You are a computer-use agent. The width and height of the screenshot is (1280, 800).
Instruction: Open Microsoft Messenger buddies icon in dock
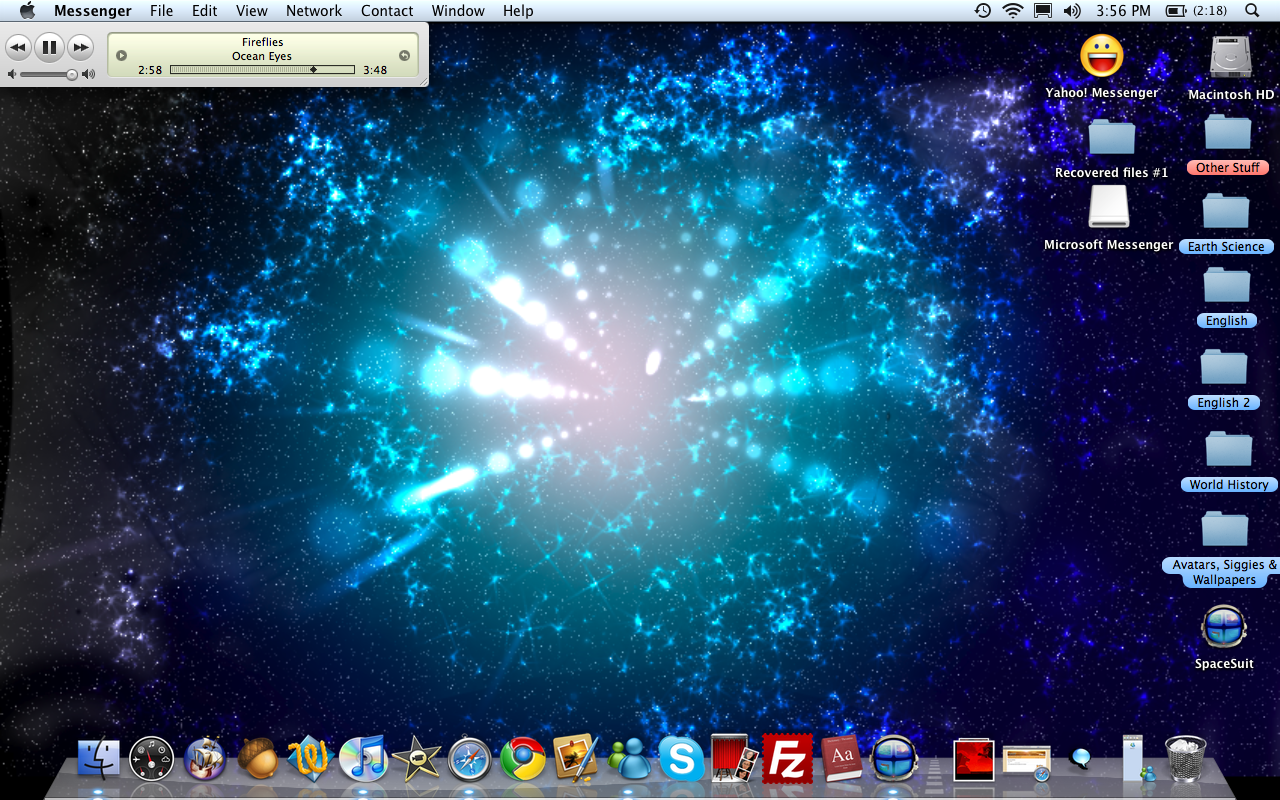click(x=630, y=760)
